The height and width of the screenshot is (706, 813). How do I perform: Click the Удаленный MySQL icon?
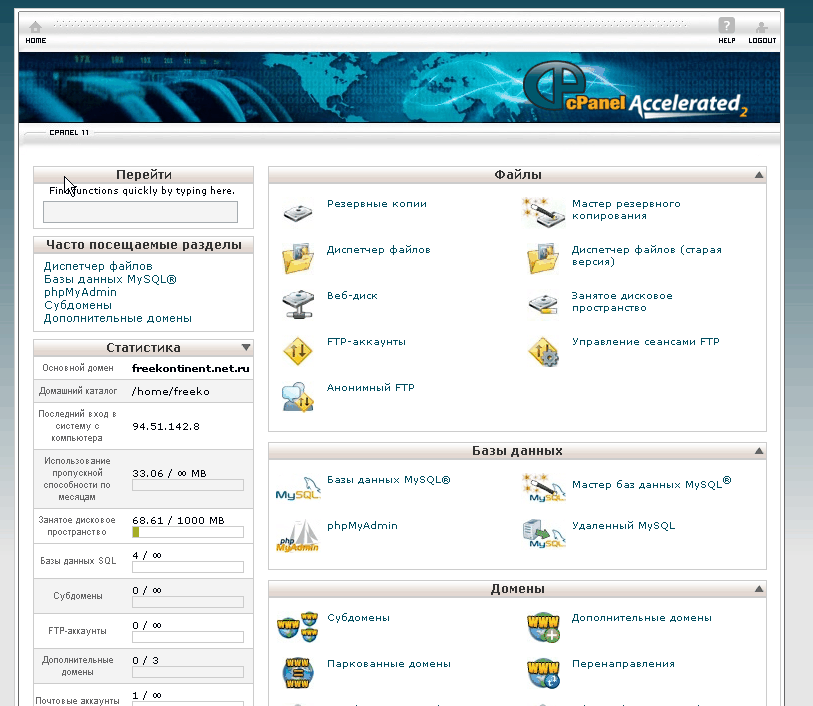tap(543, 534)
